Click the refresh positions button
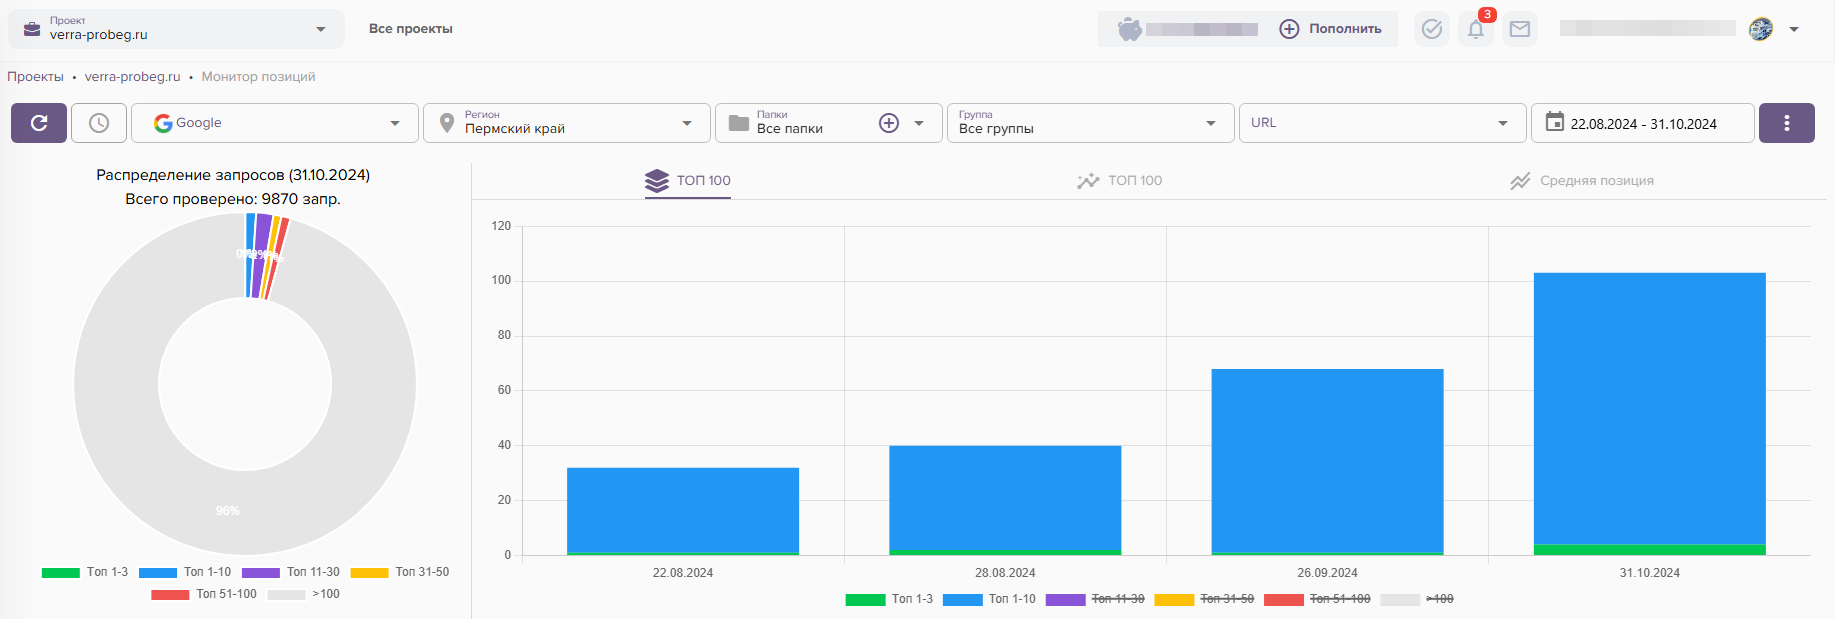 (39, 123)
